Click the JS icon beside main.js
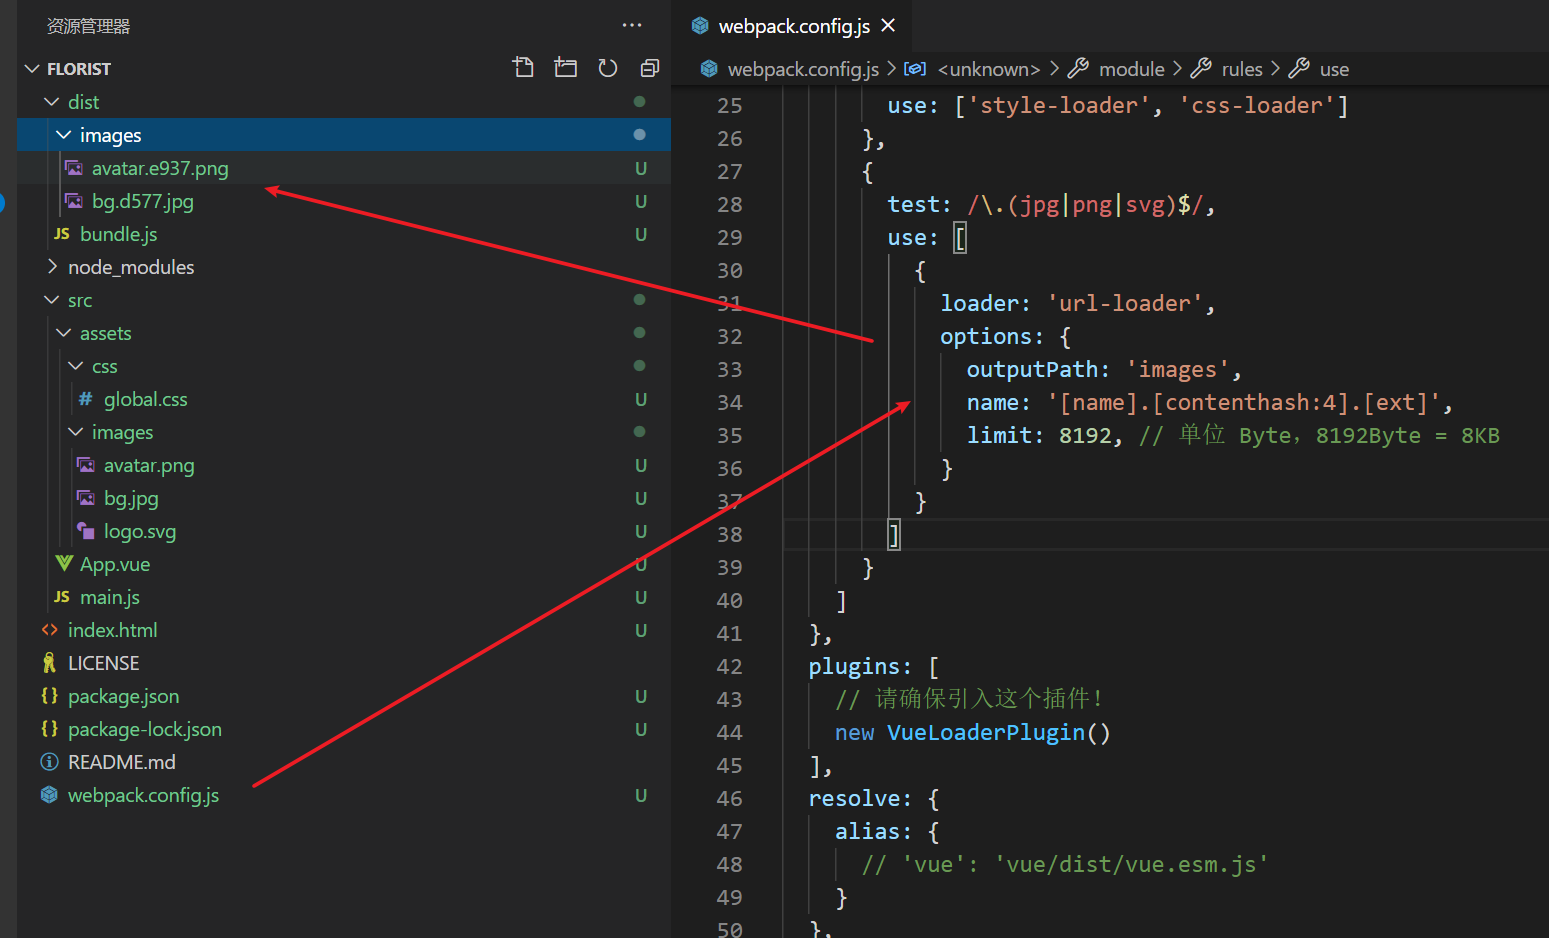Viewport: 1549px width, 938px height. (x=62, y=597)
